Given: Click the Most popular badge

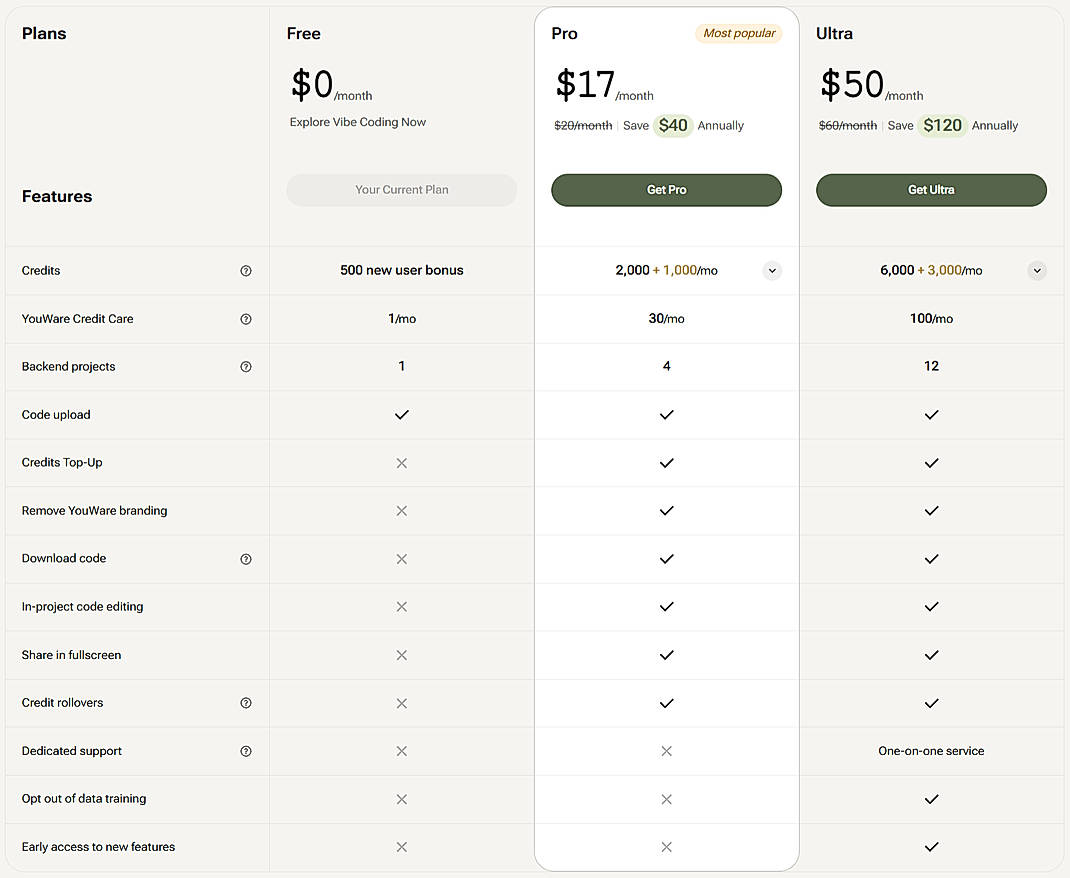Looking at the screenshot, I should tap(739, 33).
